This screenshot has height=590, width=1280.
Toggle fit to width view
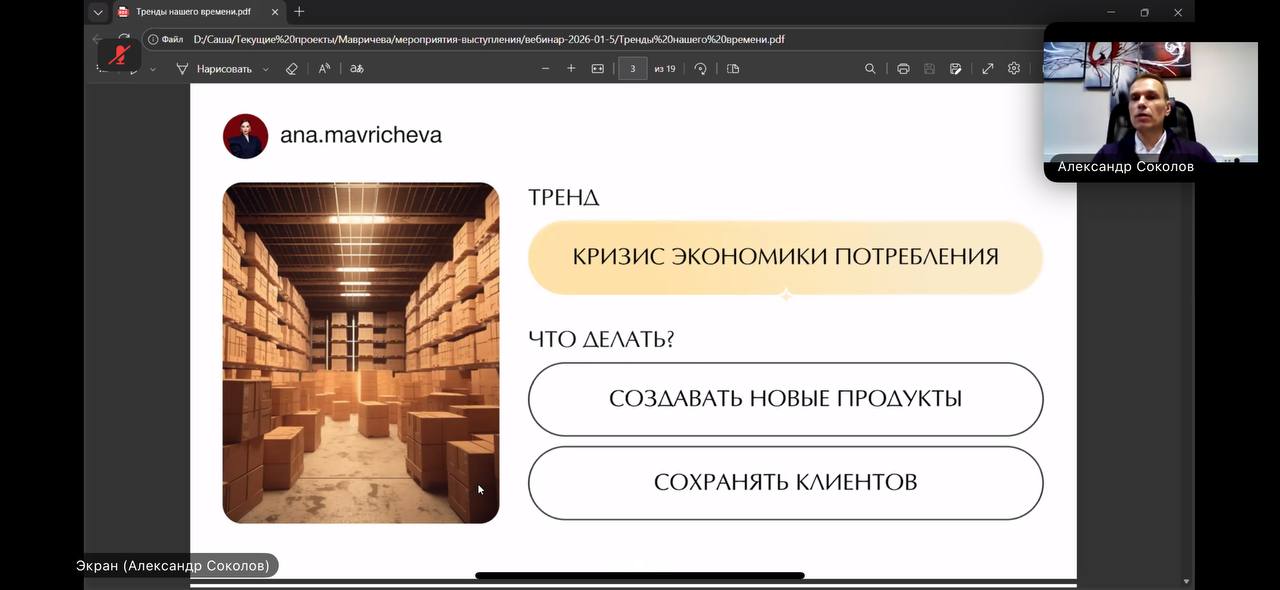(598, 69)
